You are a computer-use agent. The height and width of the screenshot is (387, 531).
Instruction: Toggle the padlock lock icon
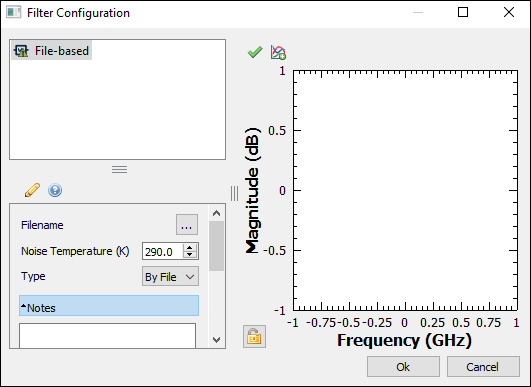point(254,337)
